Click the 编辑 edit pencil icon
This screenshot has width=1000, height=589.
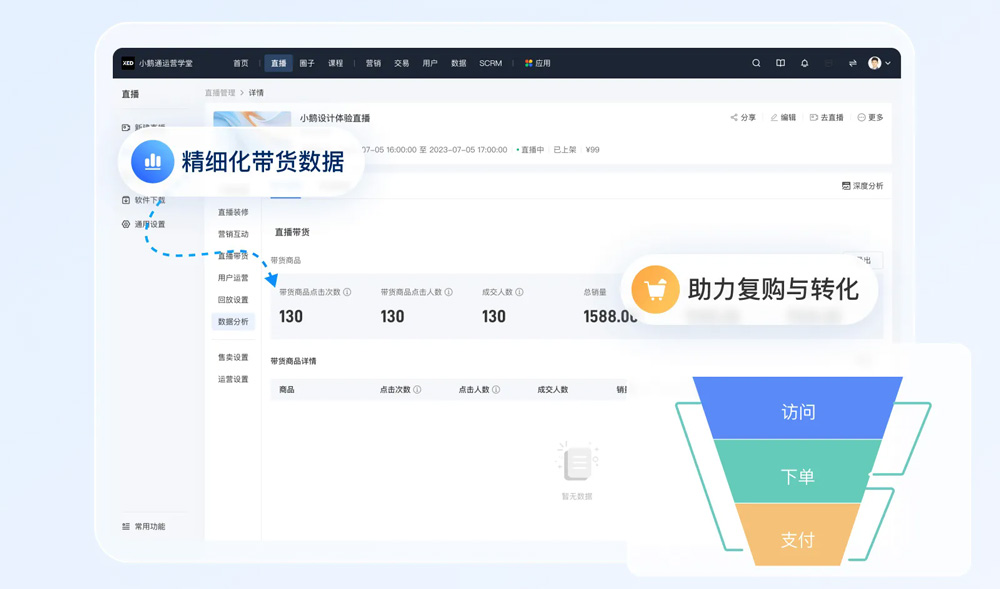(776, 117)
